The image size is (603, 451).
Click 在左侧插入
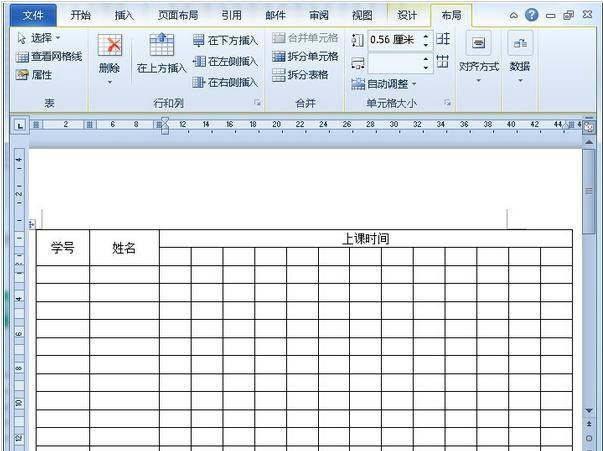pos(225,61)
